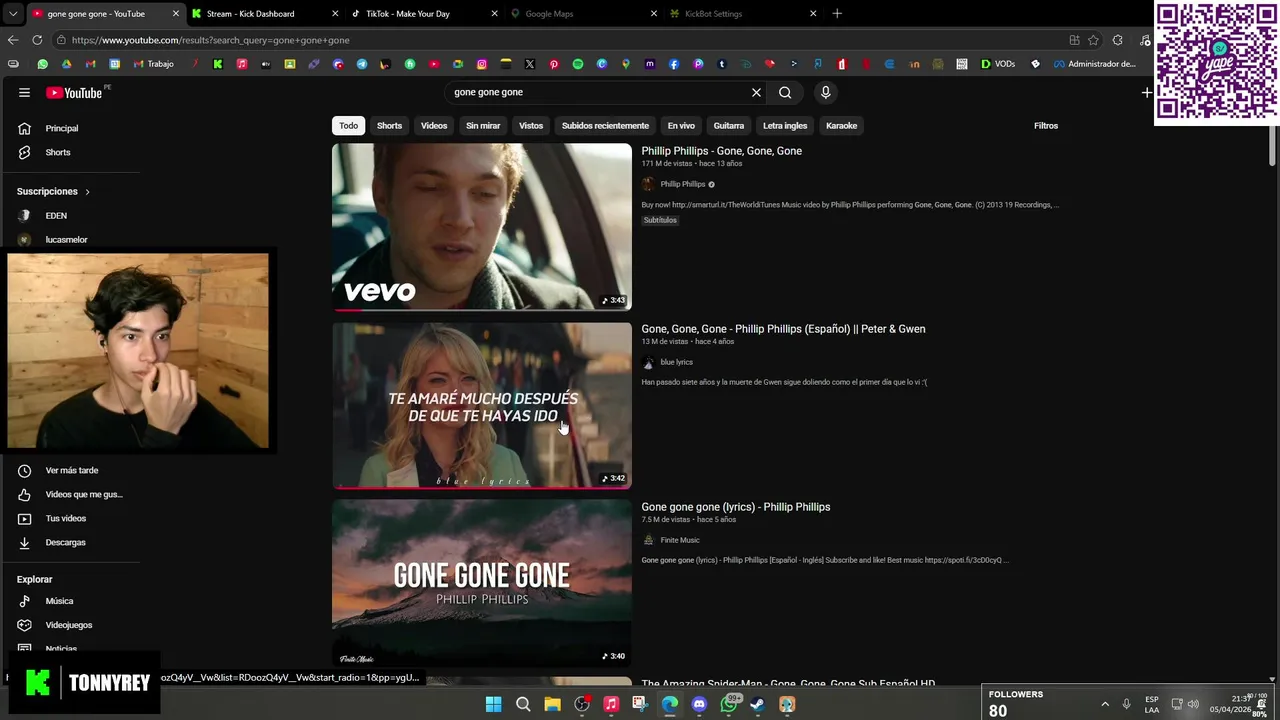The width and height of the screenshot is (1280, 720).
Task: Play the Finite Music 'GONE GONE GONE' thumbnail
Action: (x=482, y=583)
